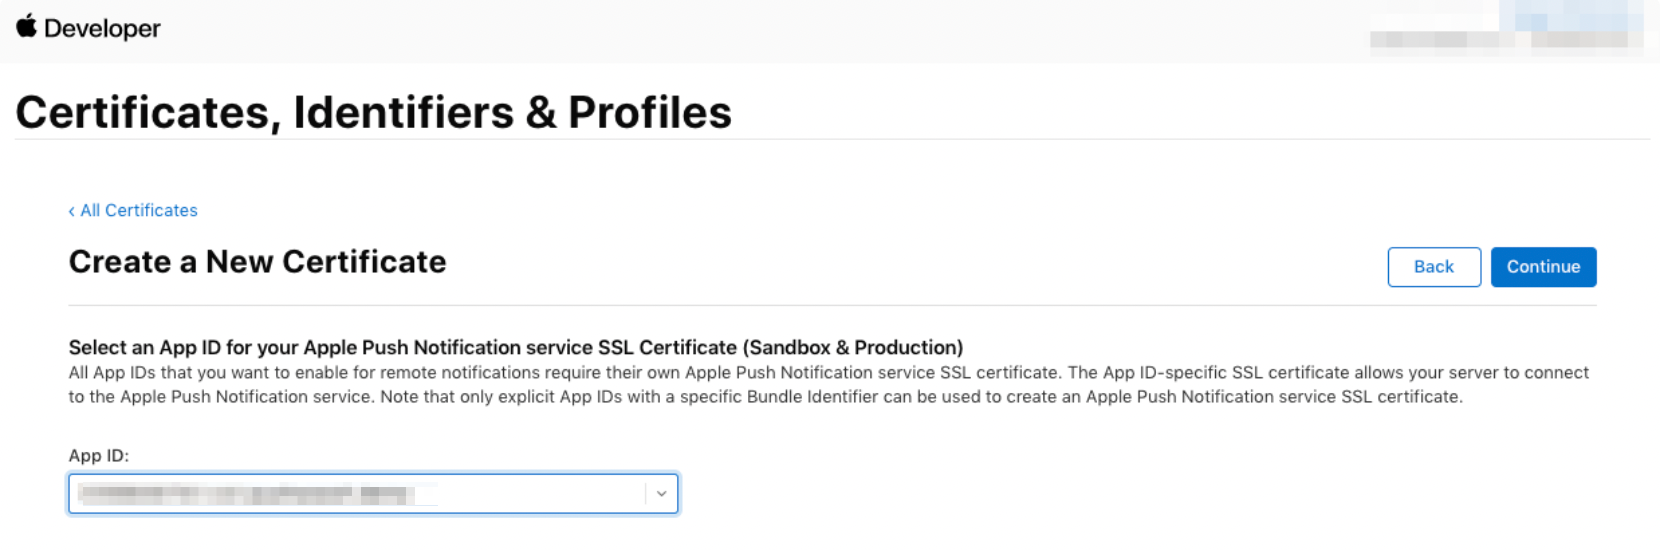
Task: Click the explicit App IDs note sentence
Action: click(921, 397)
